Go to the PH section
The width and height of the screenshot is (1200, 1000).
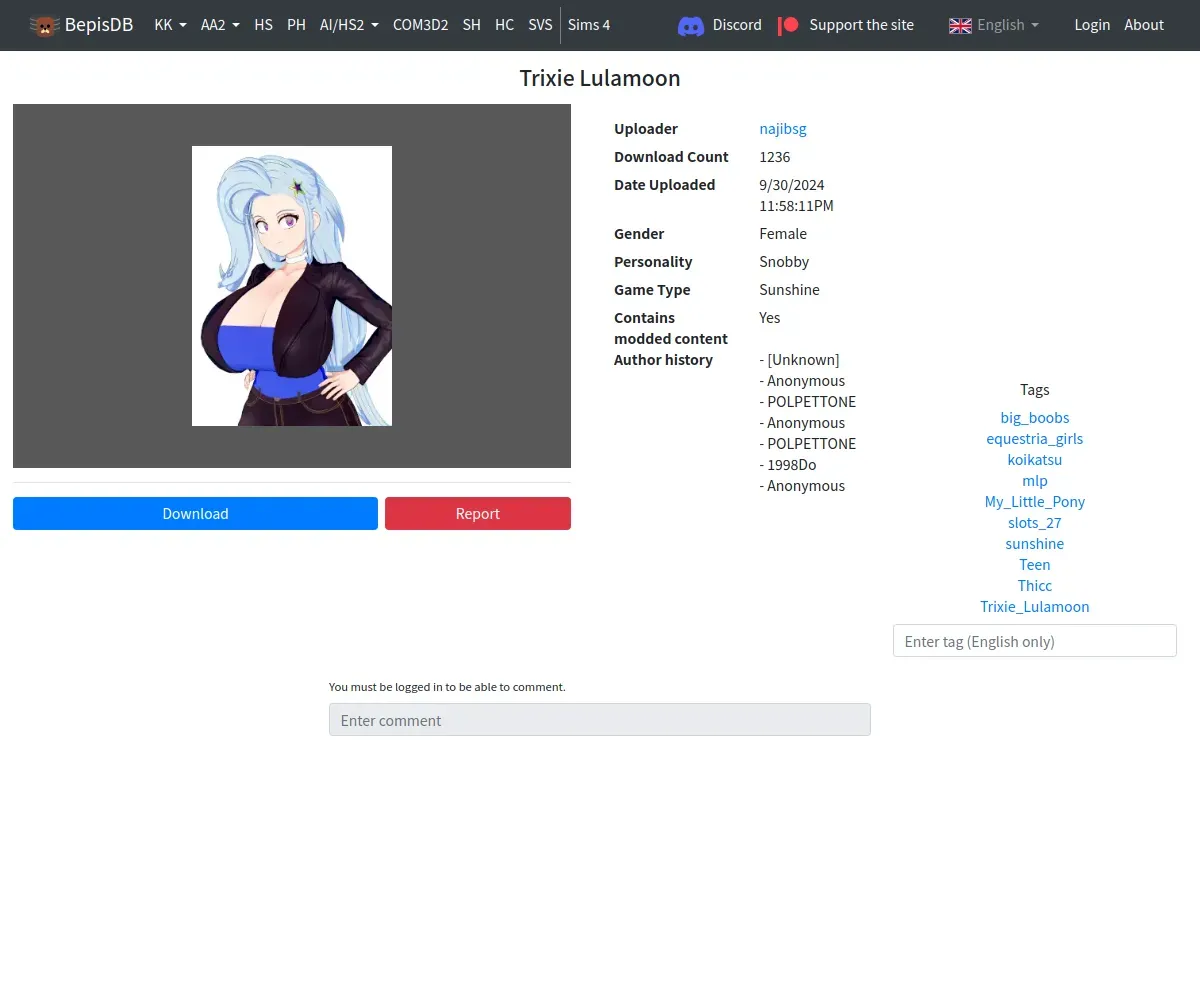pos(296,25)
